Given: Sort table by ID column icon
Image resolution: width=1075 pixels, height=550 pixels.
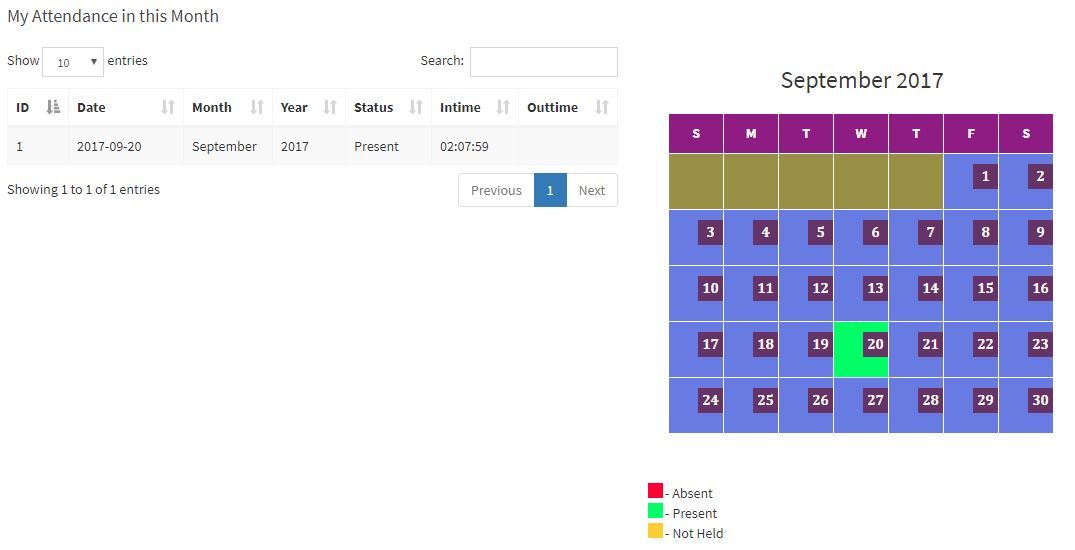Looking at the screenshot, I should pyautogui.click(x=53, y=107).
